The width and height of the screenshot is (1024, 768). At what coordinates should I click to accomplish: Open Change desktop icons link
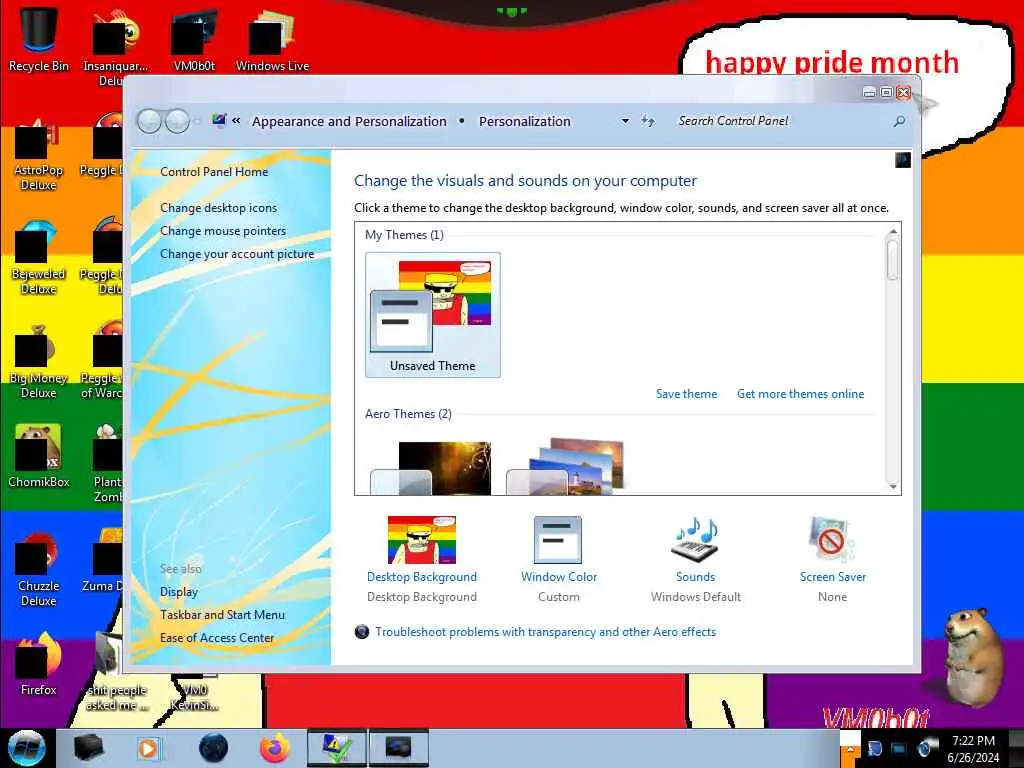tap(218, 208)
